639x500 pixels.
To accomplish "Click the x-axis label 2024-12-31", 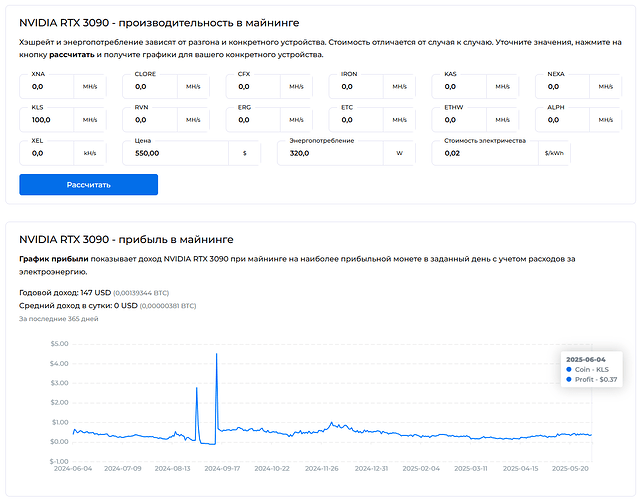I will (371, 469).
